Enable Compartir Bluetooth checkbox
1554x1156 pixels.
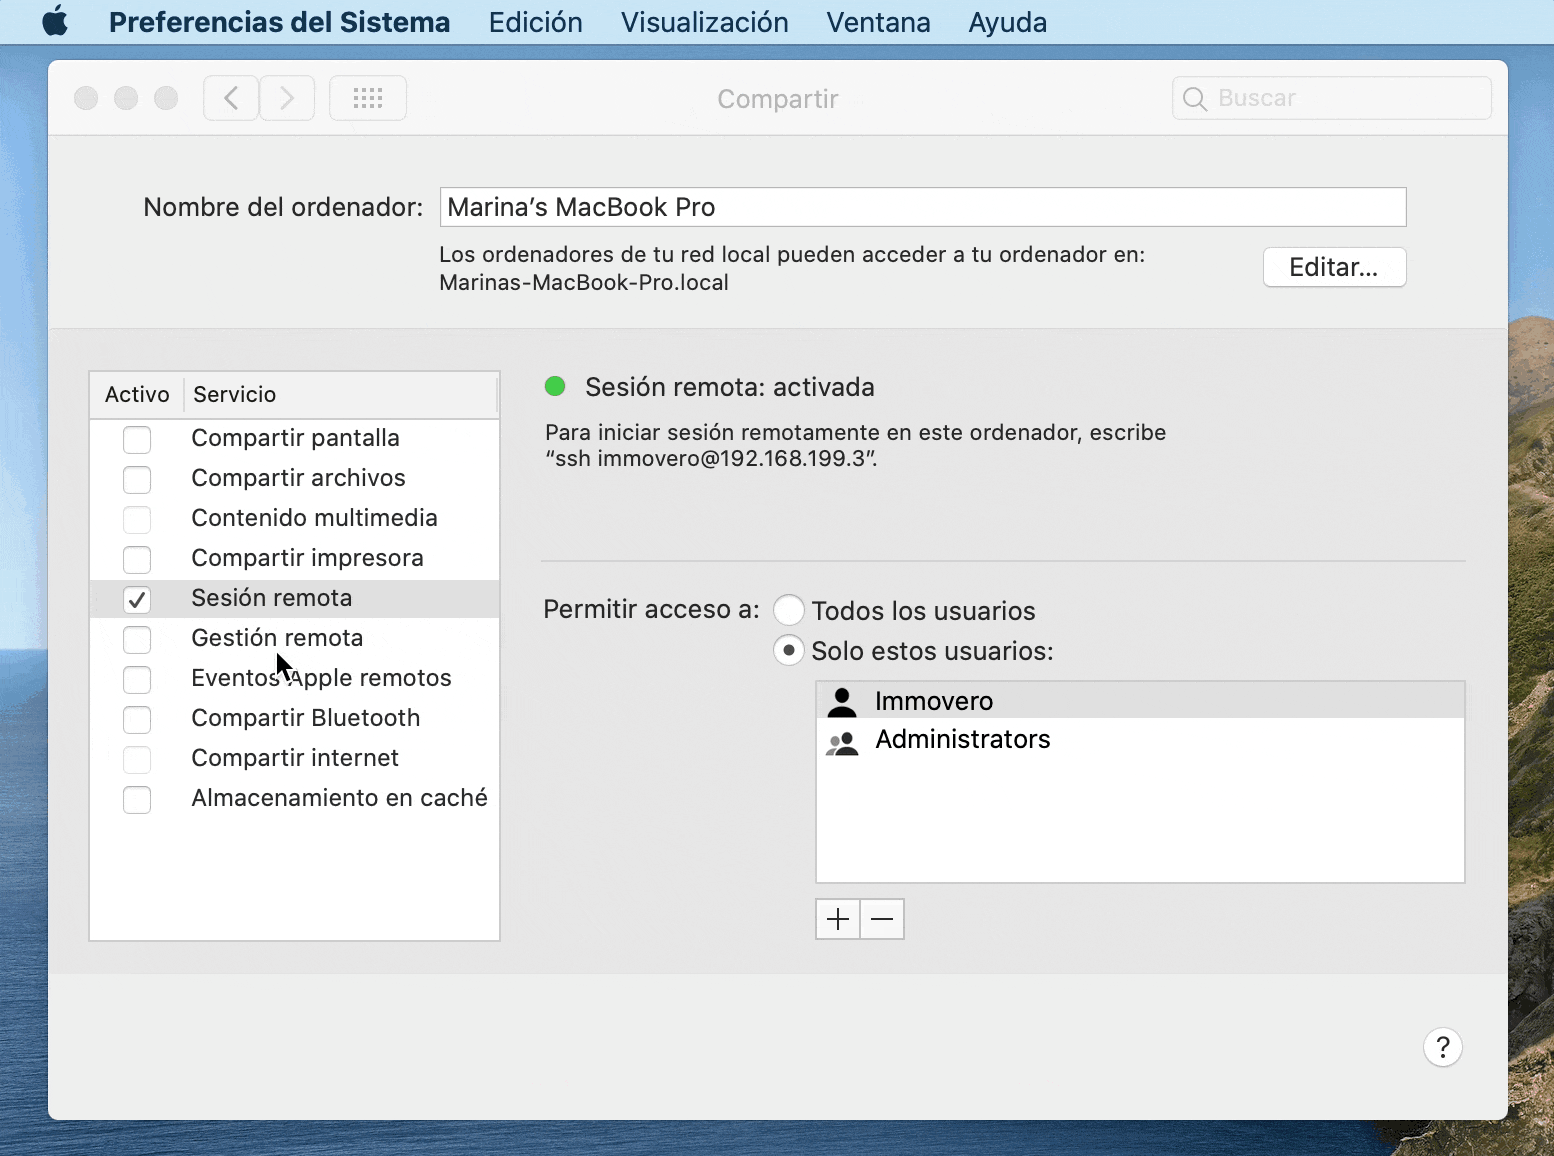(137, 719)
